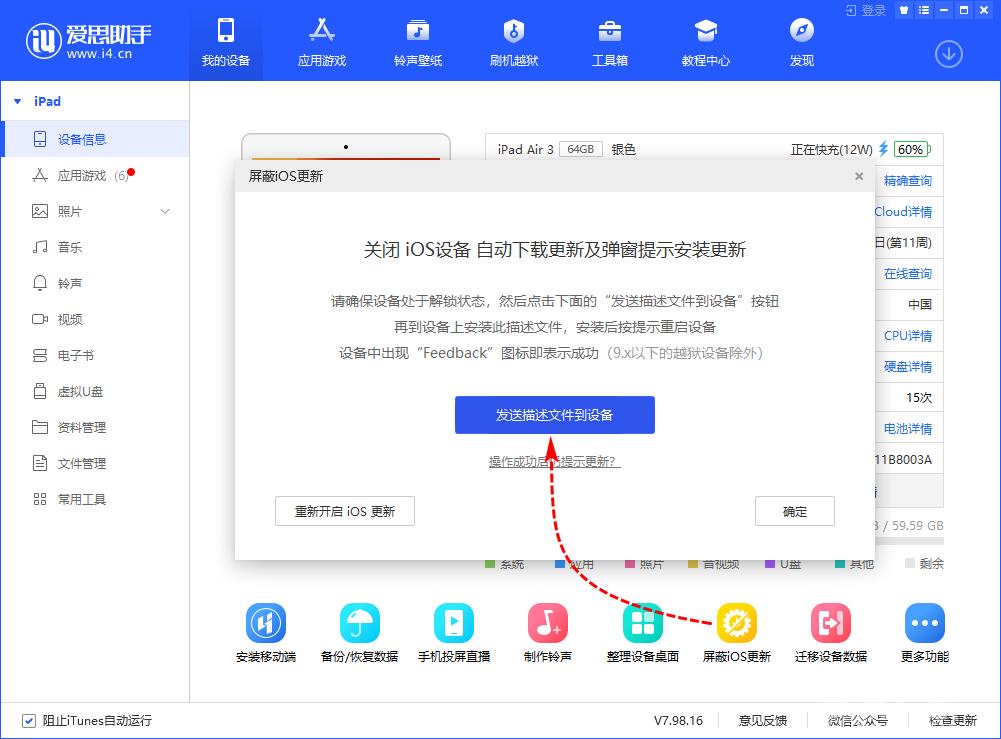Open the 应用游戏 section in the top toolbar
This screenshot has width=1001, height=739.
coord(320,40)
